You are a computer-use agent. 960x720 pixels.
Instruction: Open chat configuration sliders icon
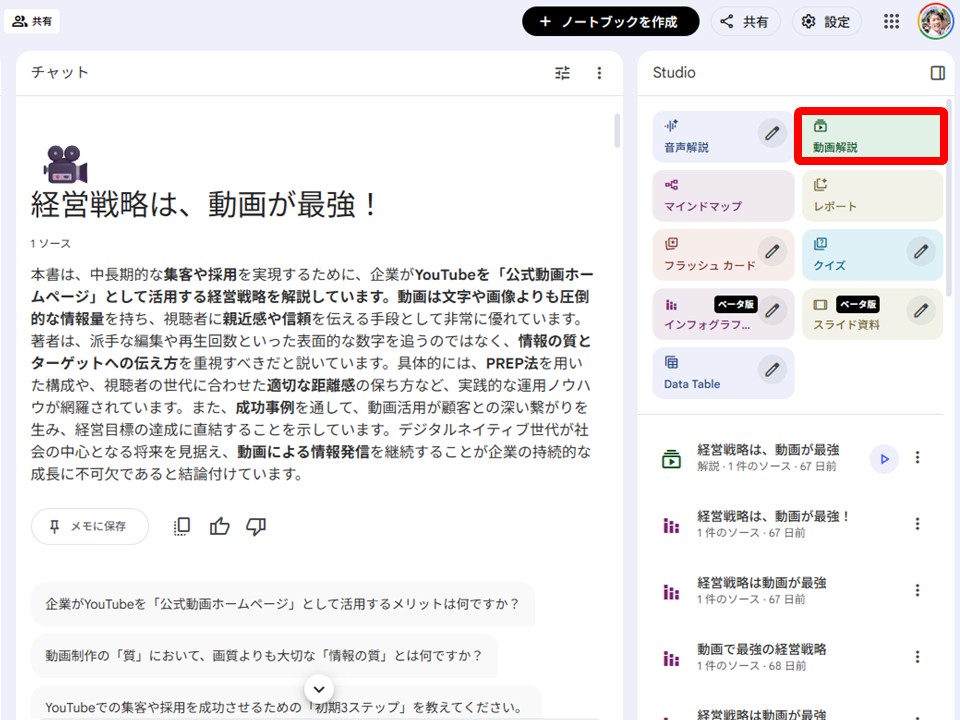click(562, 73)
